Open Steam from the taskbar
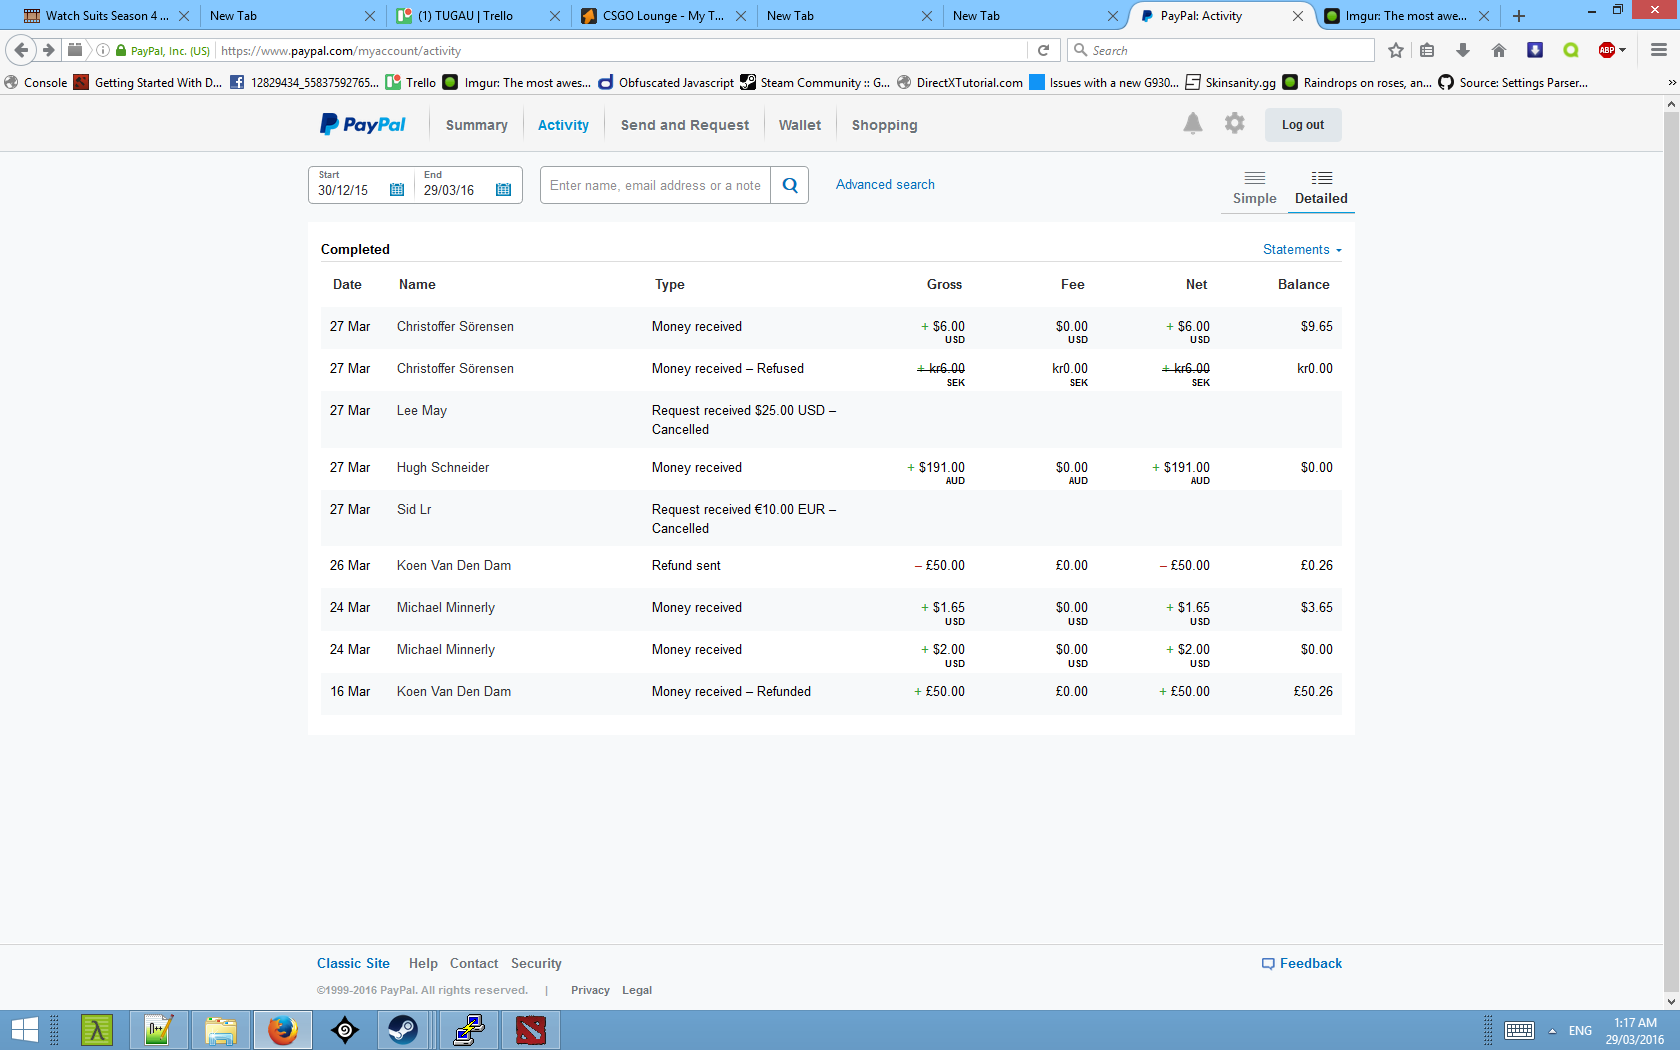 (403, 1029)
